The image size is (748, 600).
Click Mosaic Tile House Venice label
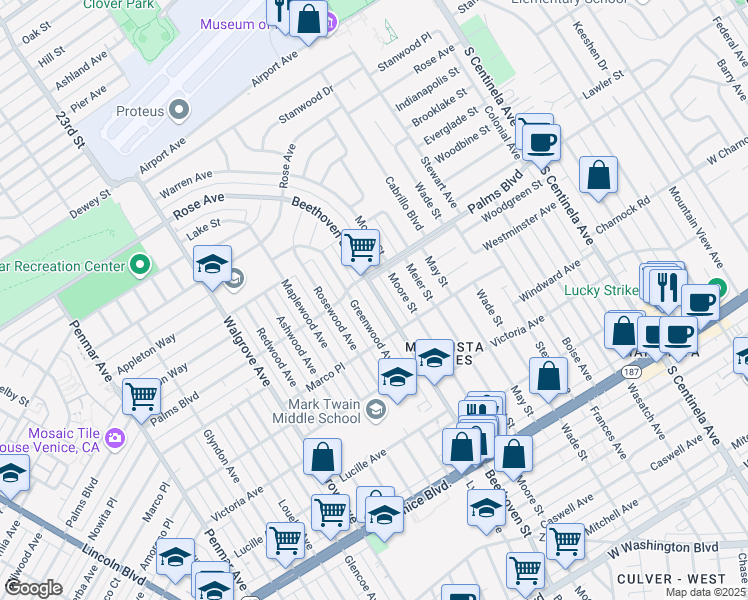[x=50, y=440]
